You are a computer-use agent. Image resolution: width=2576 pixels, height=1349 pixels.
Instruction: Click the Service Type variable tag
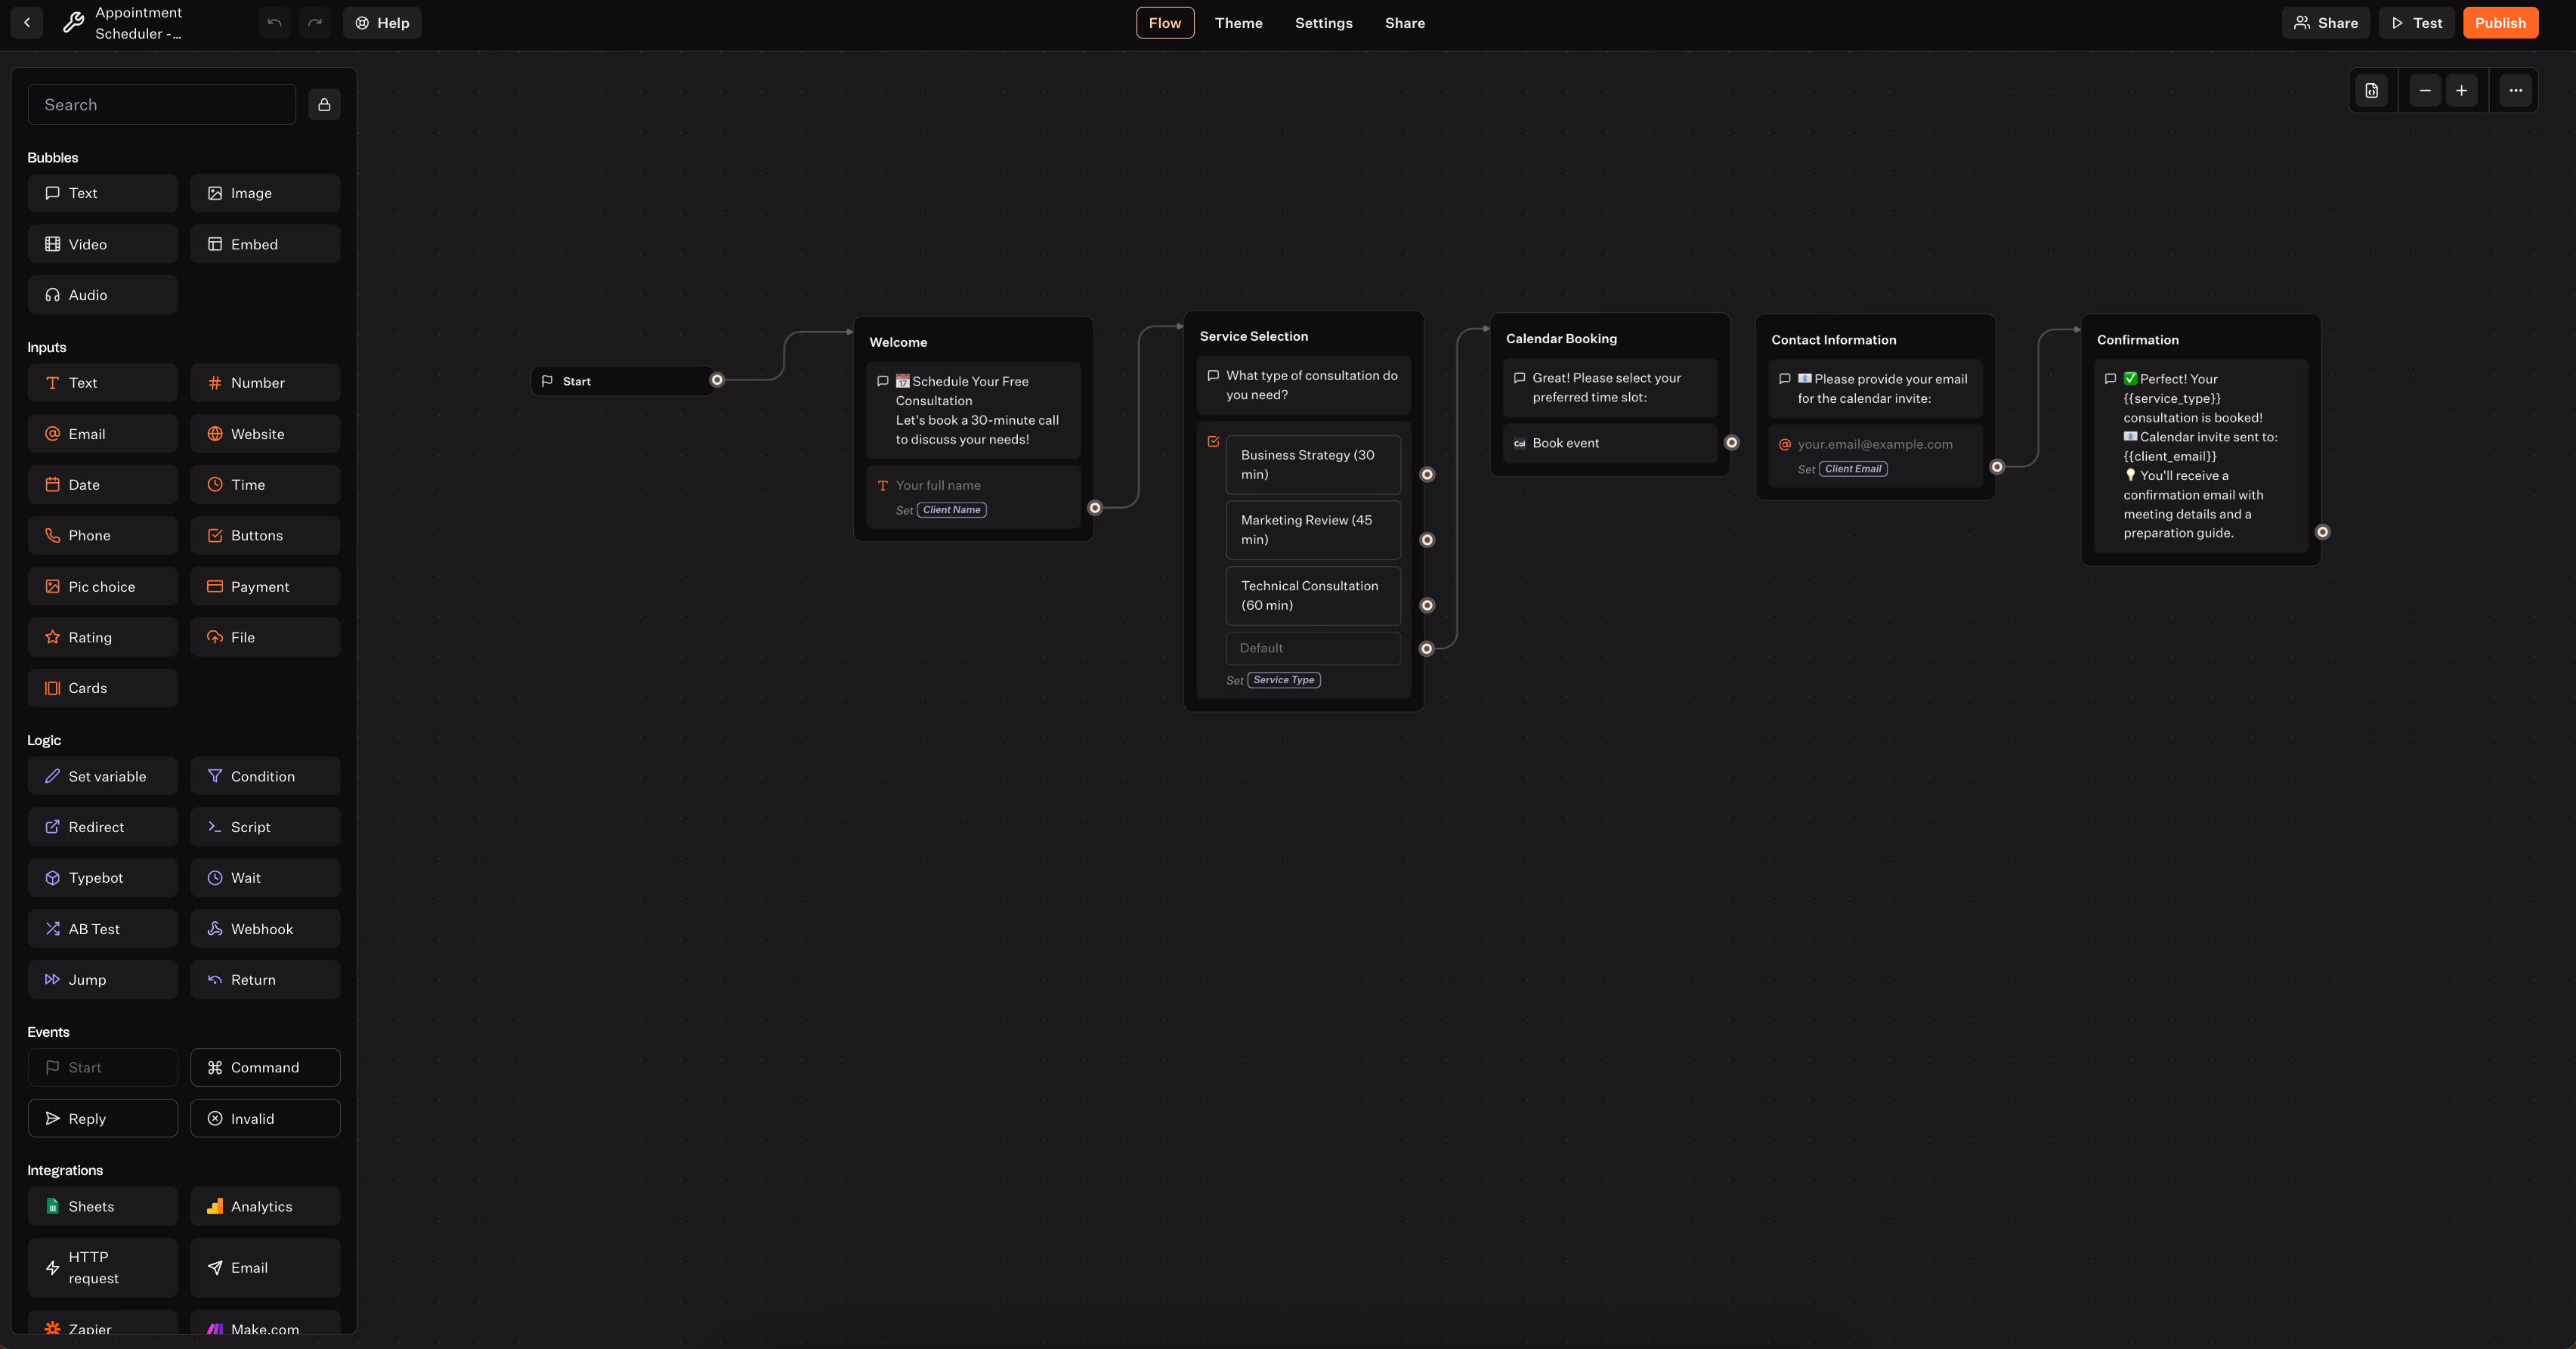(1283, 680)
